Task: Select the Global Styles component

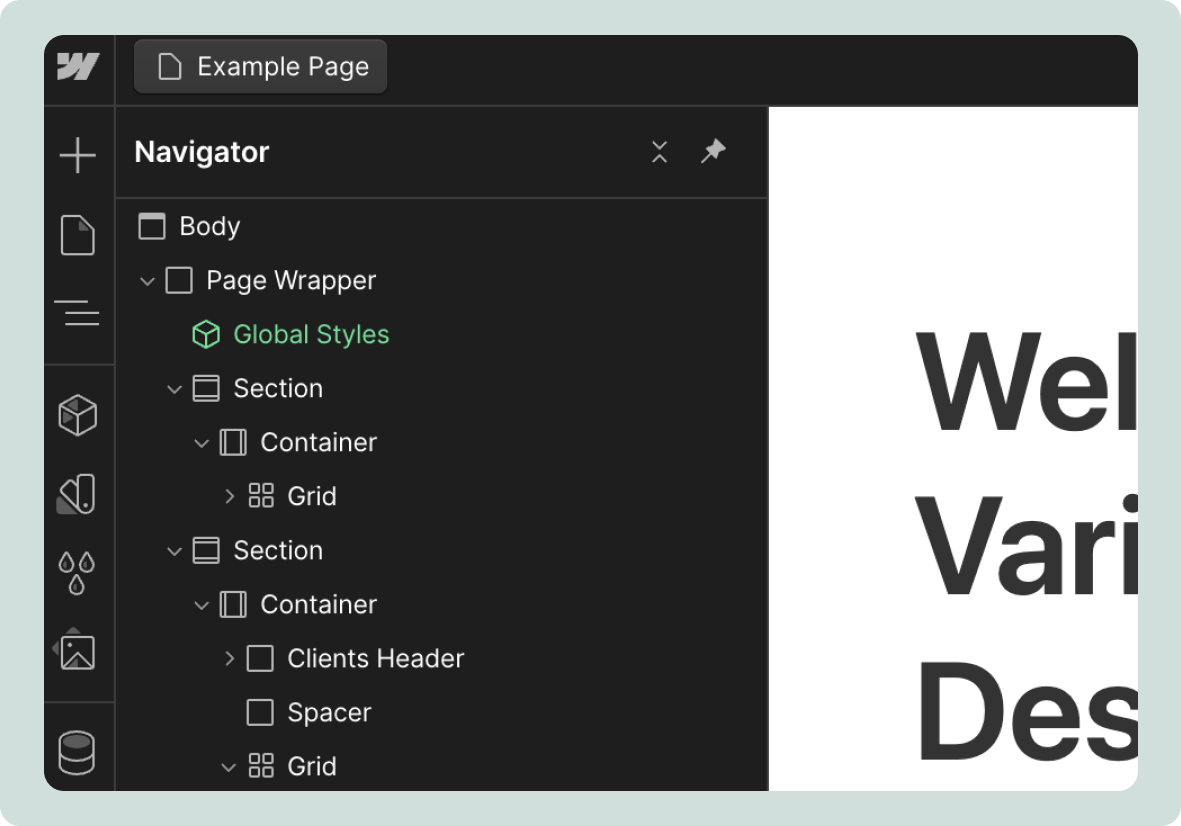Action: click(x=311, y=334)
